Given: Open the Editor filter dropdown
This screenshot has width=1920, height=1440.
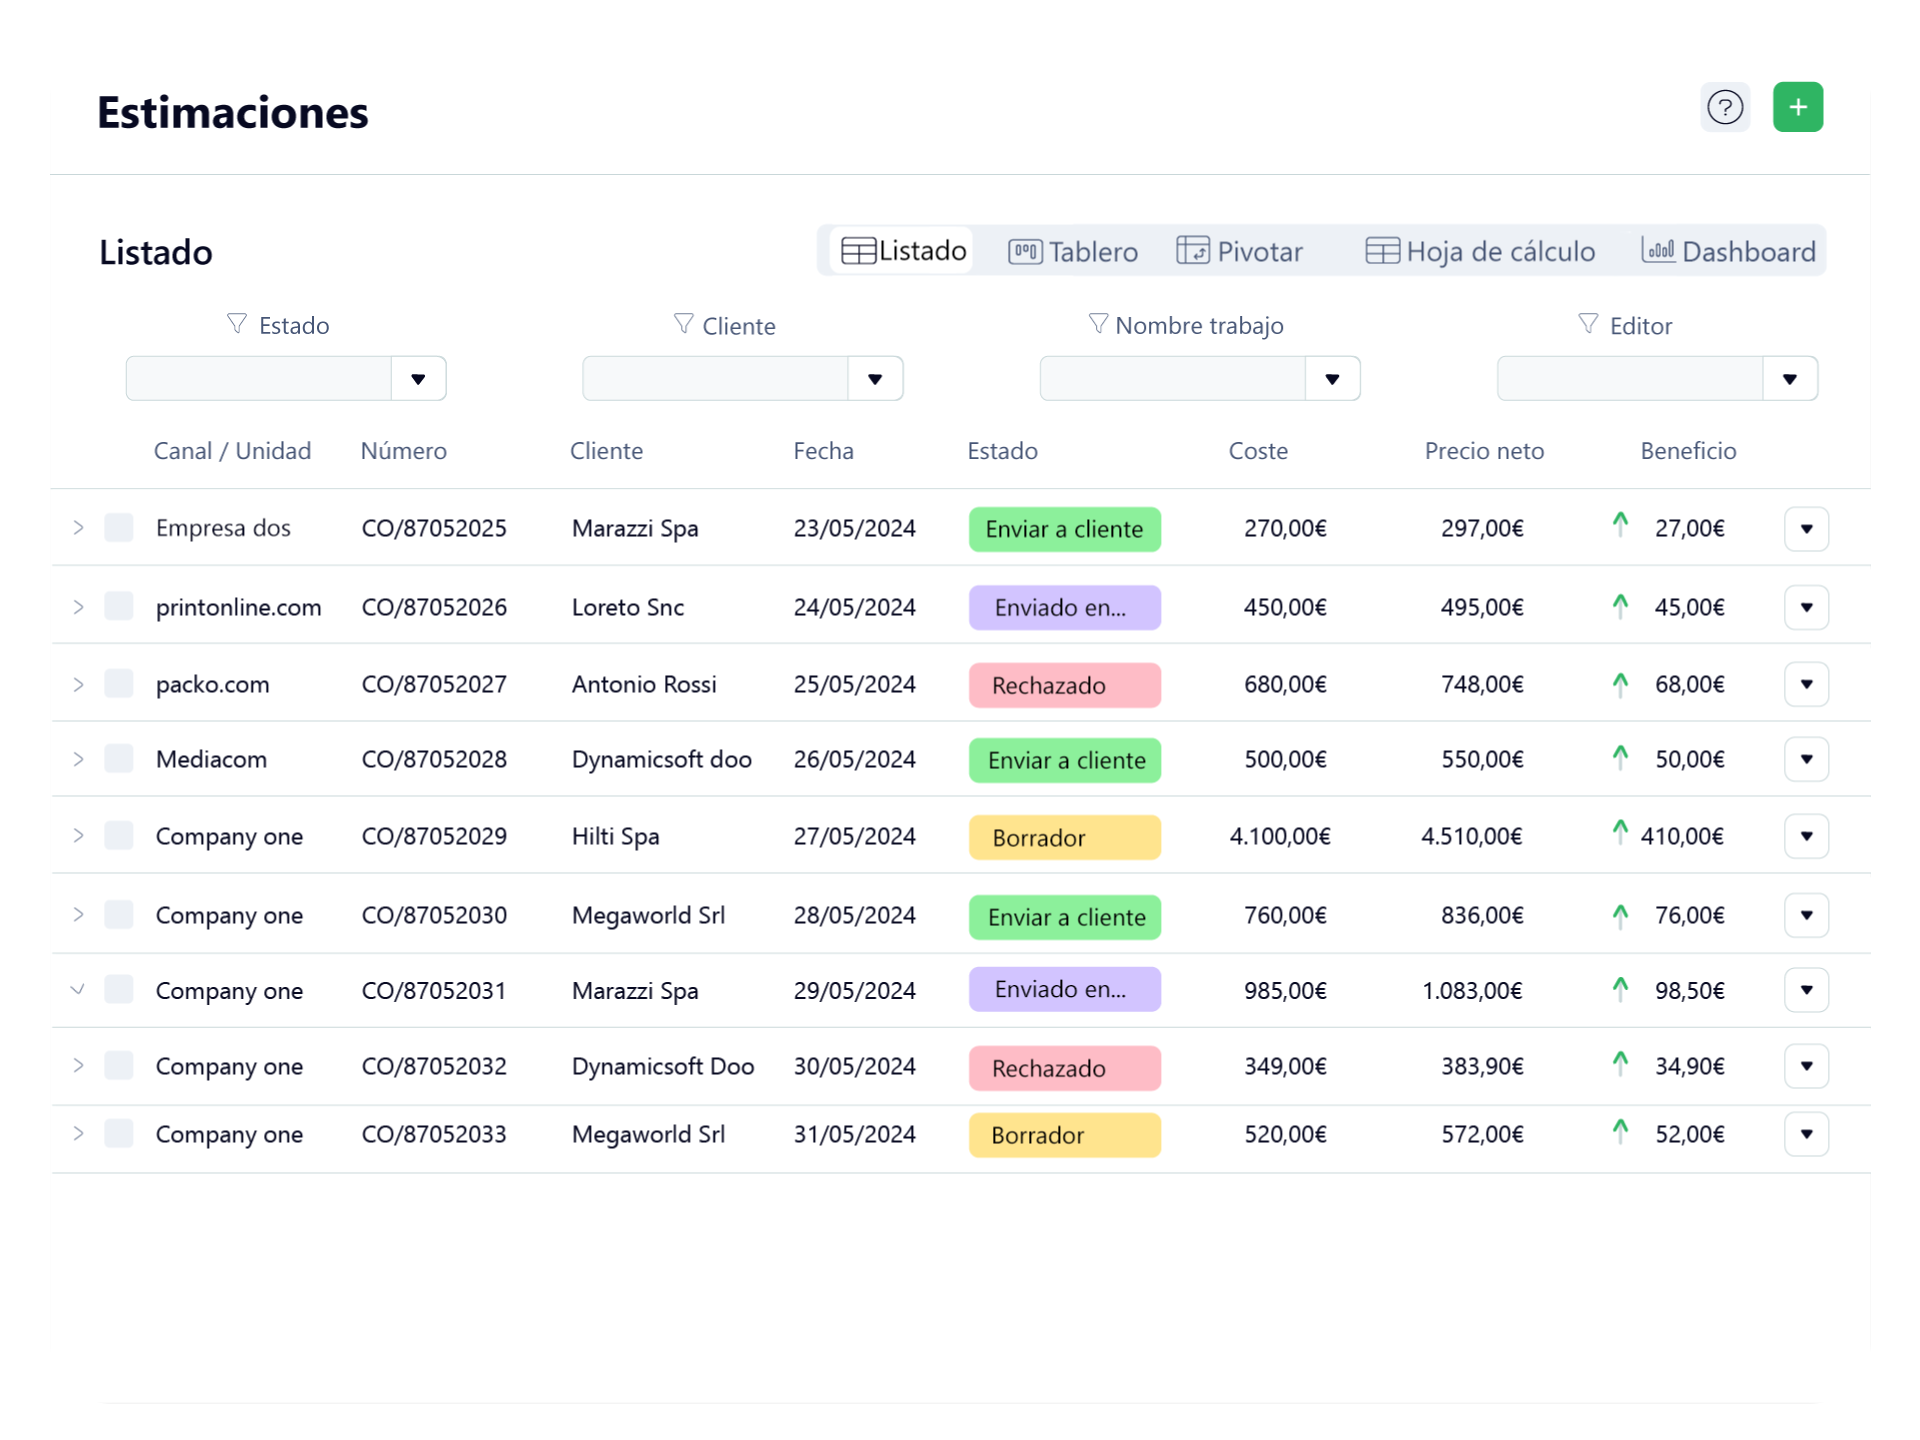Looking at the screenshot, I should [1790, 379].
